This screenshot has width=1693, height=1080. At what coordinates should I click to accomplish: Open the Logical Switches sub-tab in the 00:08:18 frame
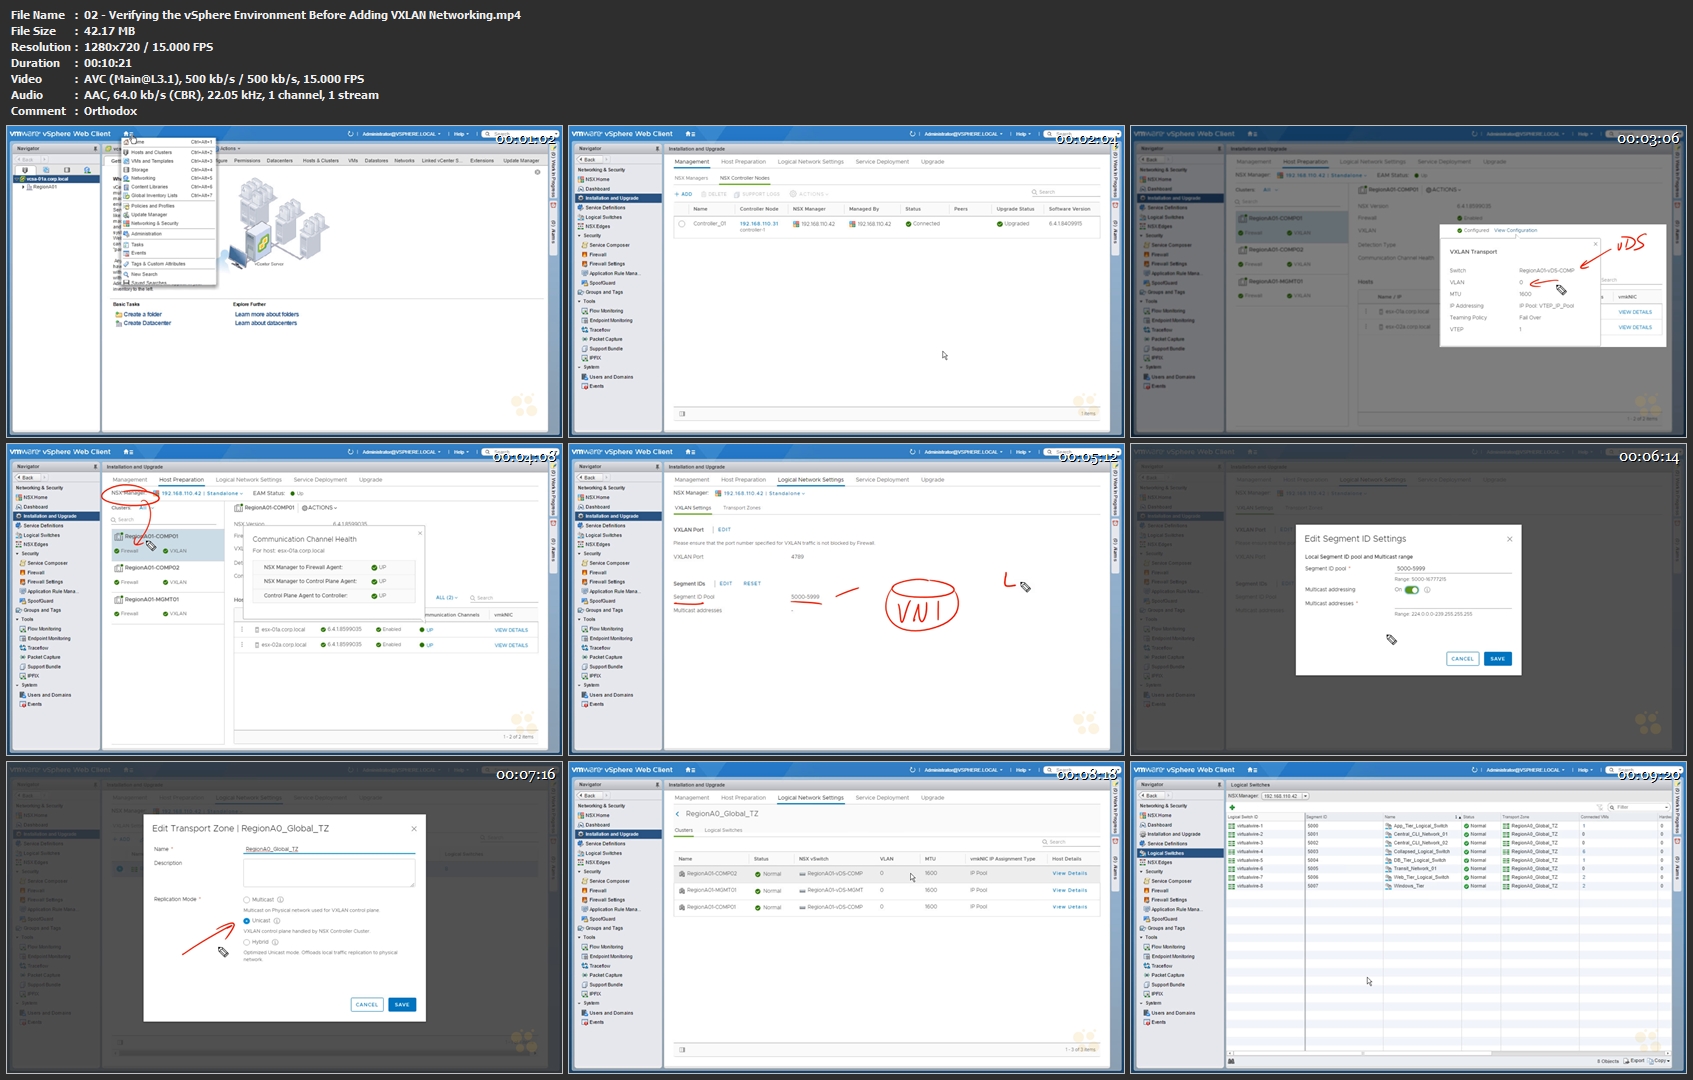click(x=723, y=830)
